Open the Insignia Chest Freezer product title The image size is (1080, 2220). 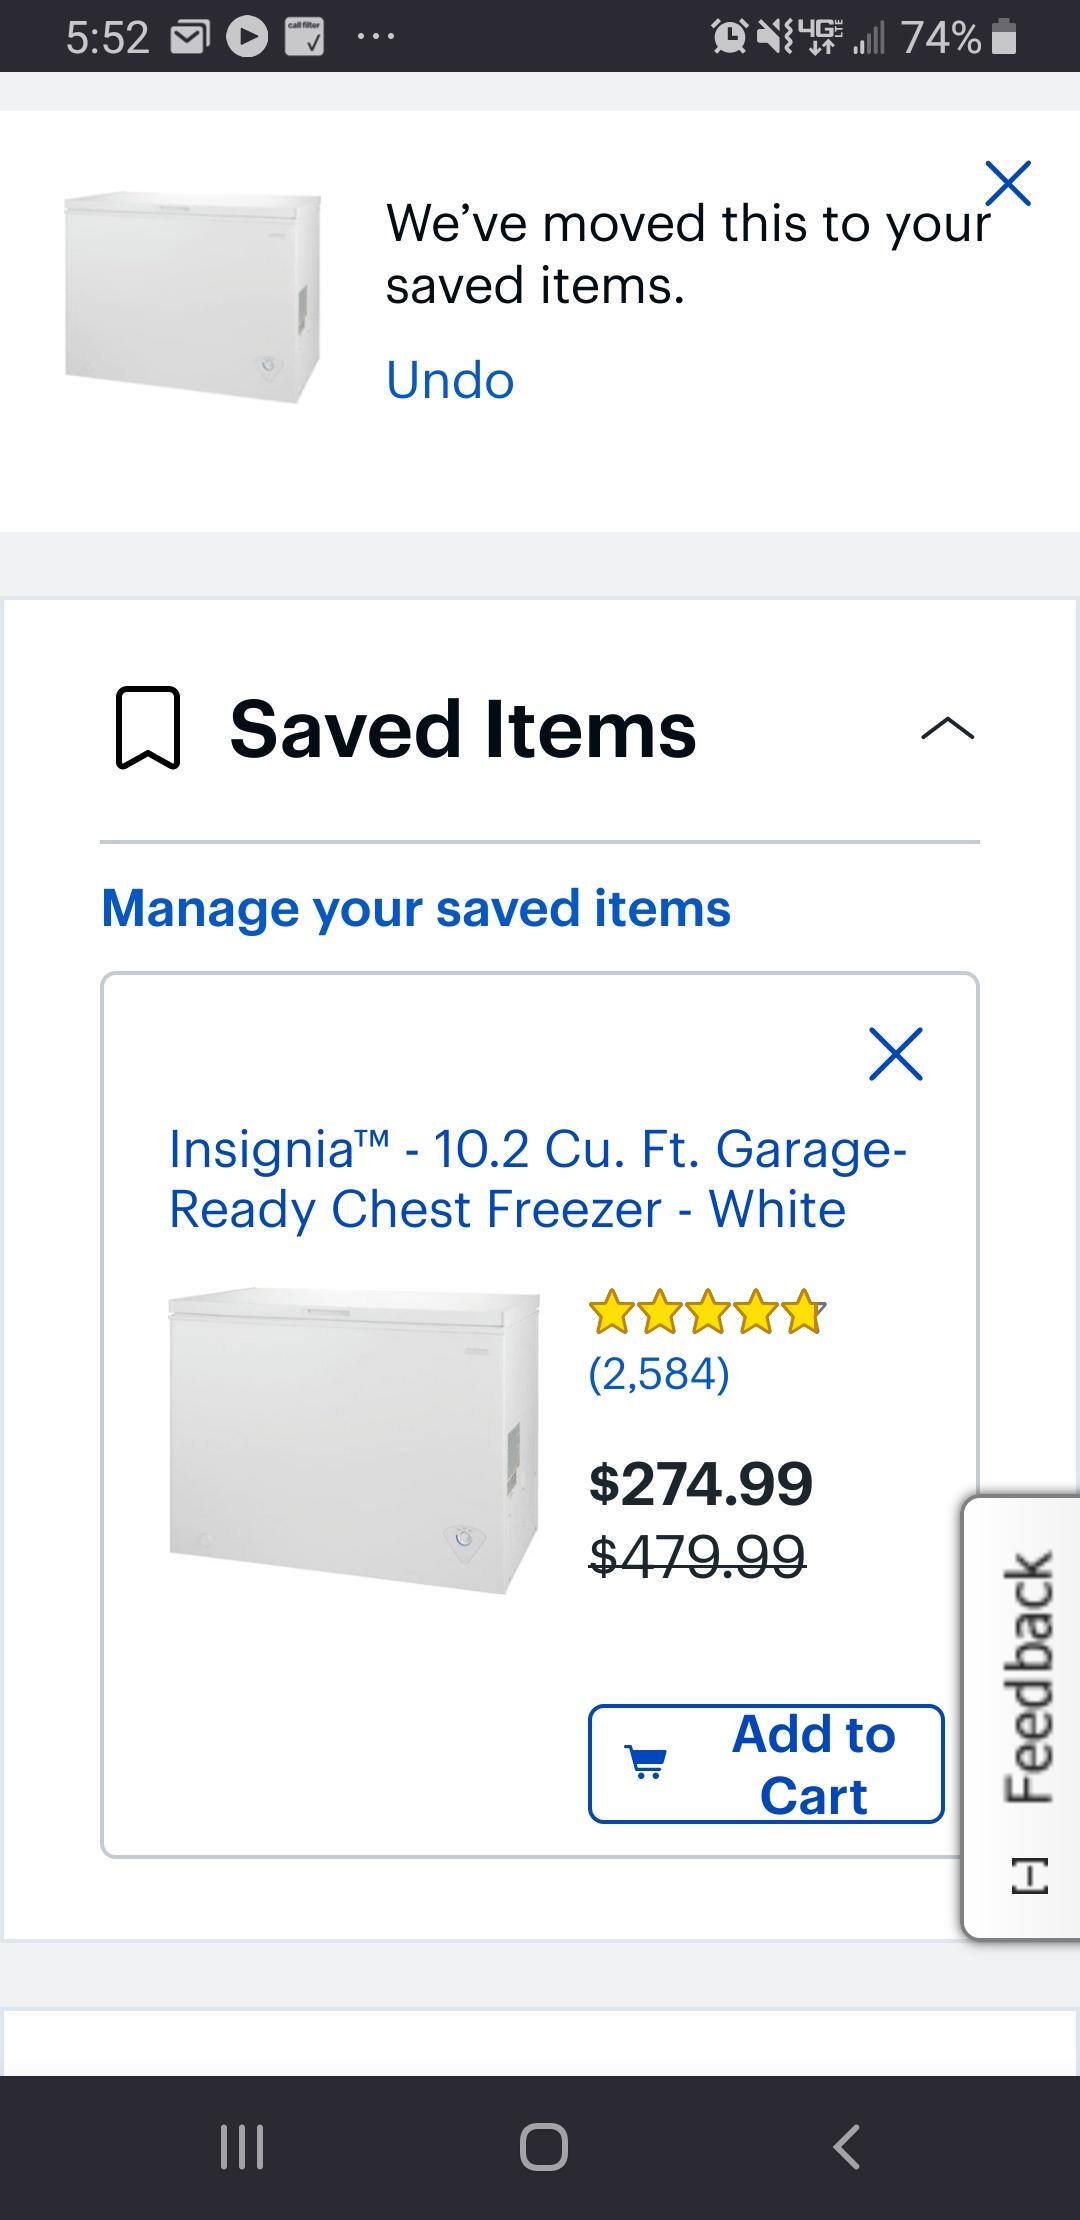pos(538,1179)
